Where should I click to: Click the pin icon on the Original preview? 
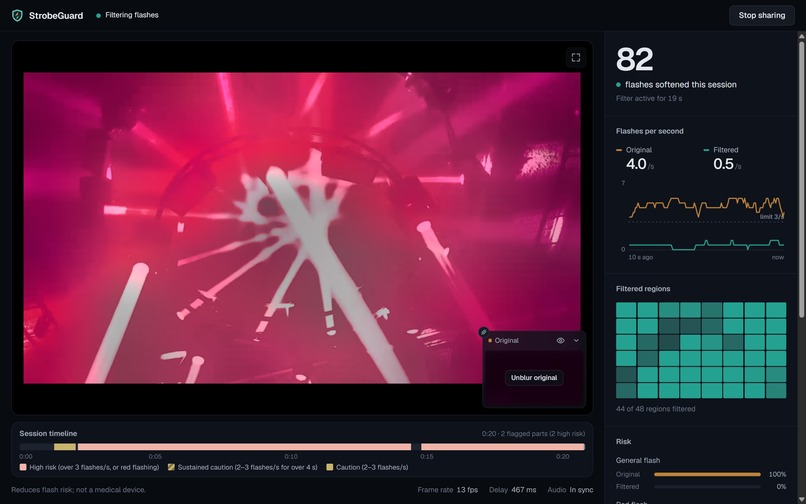483,332
